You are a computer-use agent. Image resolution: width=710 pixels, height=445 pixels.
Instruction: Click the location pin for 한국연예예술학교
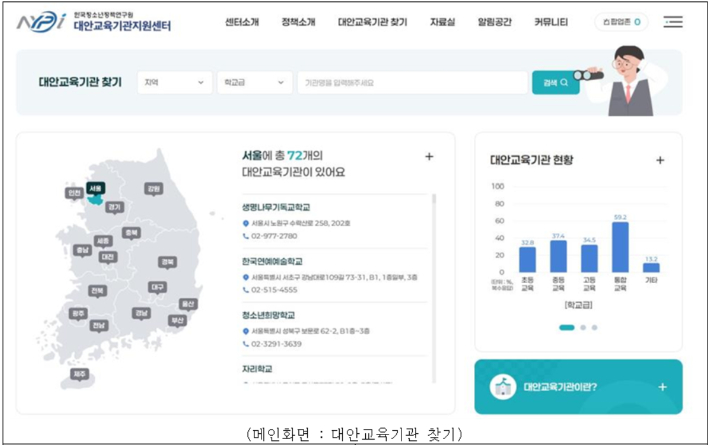pyautogui.click(x=246, y=277)
